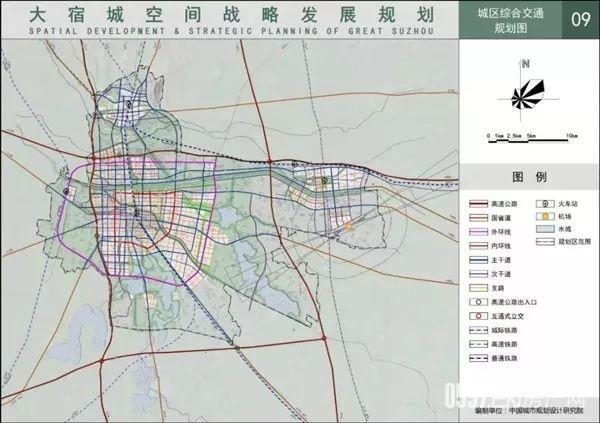Click the 普通铁路 black dashed symbol in legend
600x423 pixels.
pyautogui.click(x=478, y=358)
